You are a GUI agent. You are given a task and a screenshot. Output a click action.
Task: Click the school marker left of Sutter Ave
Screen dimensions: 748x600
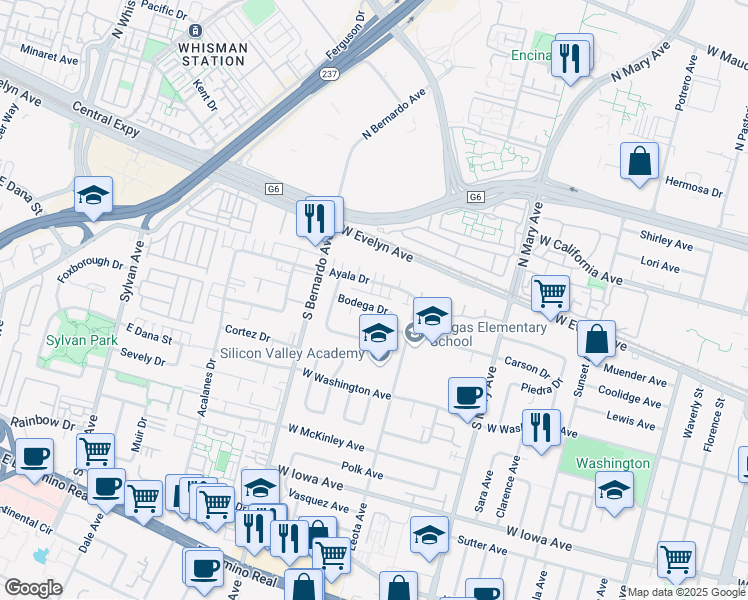429,535
